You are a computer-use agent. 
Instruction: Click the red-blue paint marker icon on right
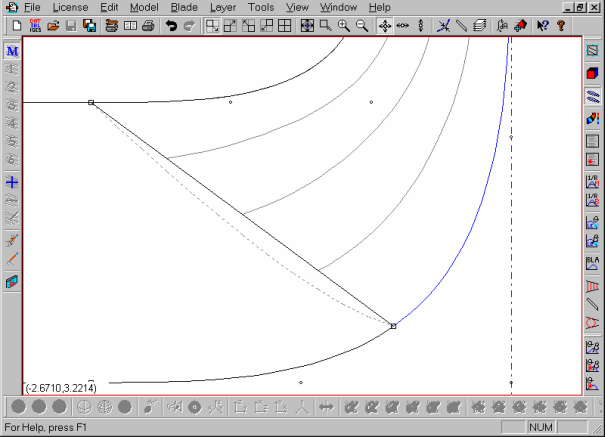pos(593,118)
